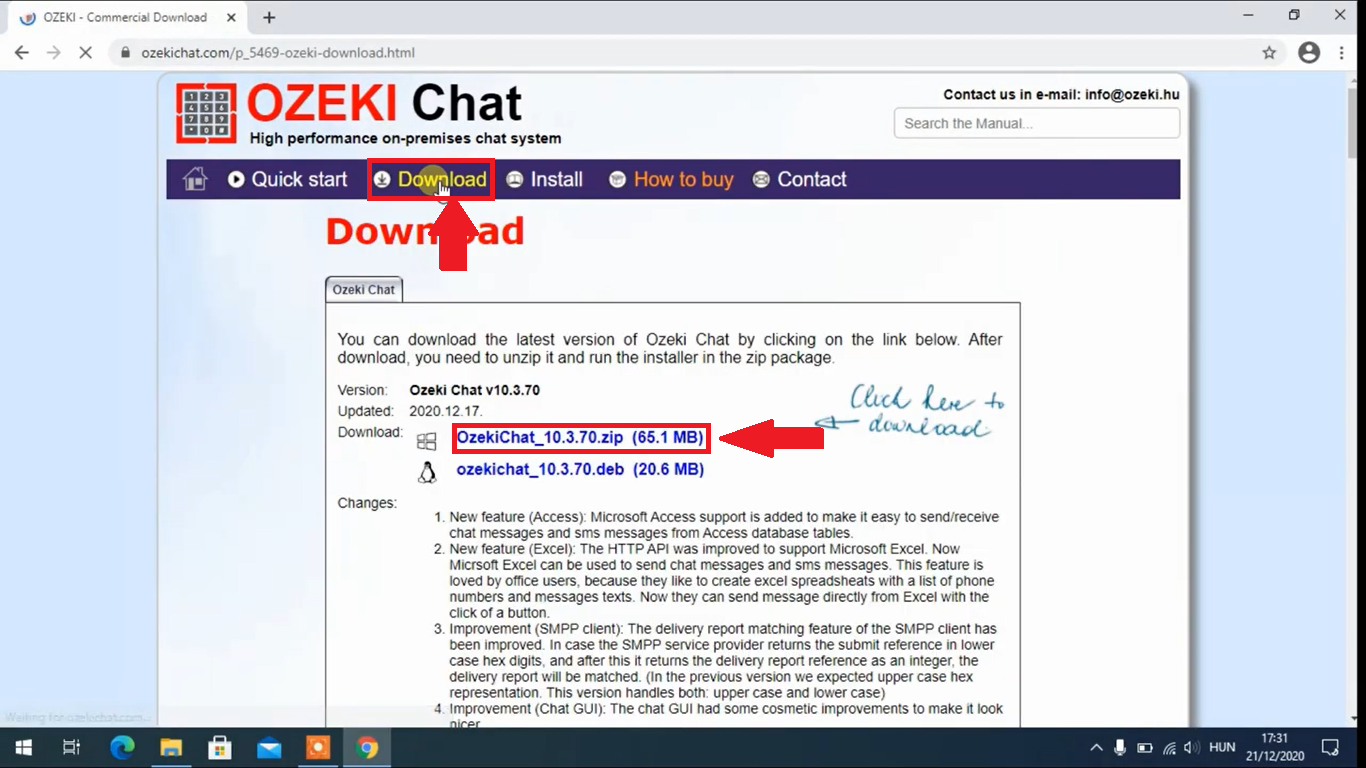Open Chrome's three-dot menu
Image resolution: width=1366 pixels, height=768 pixels.
coord(1342,53)
